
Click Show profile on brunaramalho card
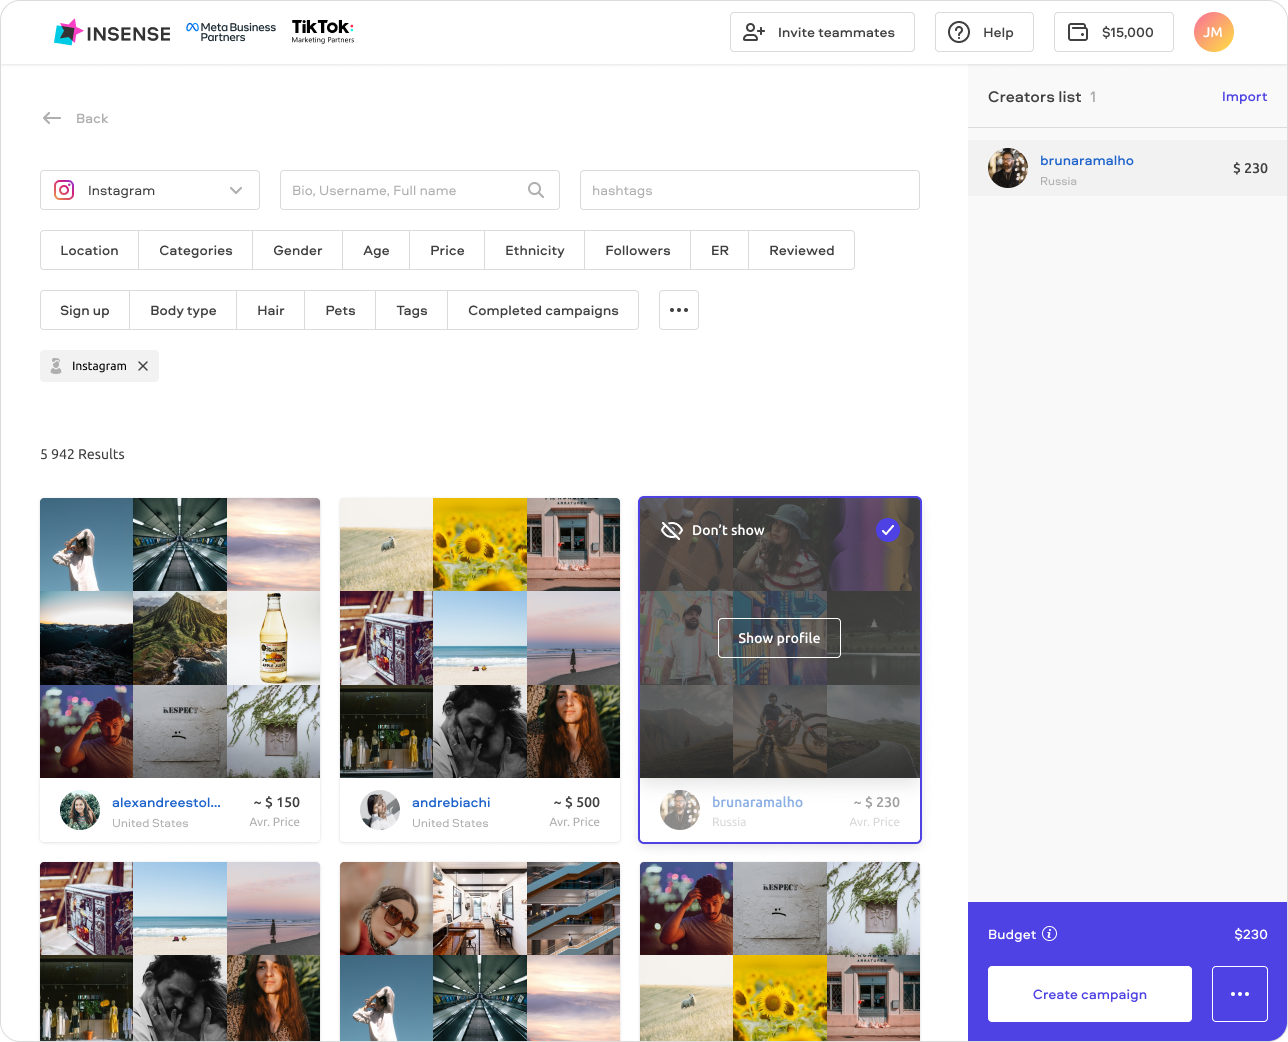[779, 638]
